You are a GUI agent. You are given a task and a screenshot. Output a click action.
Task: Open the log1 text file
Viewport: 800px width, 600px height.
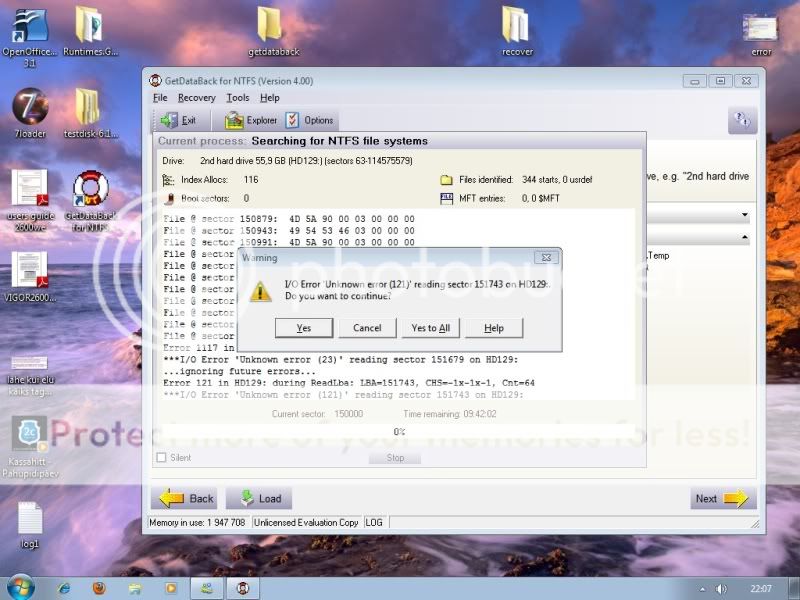tap(30, 526)
